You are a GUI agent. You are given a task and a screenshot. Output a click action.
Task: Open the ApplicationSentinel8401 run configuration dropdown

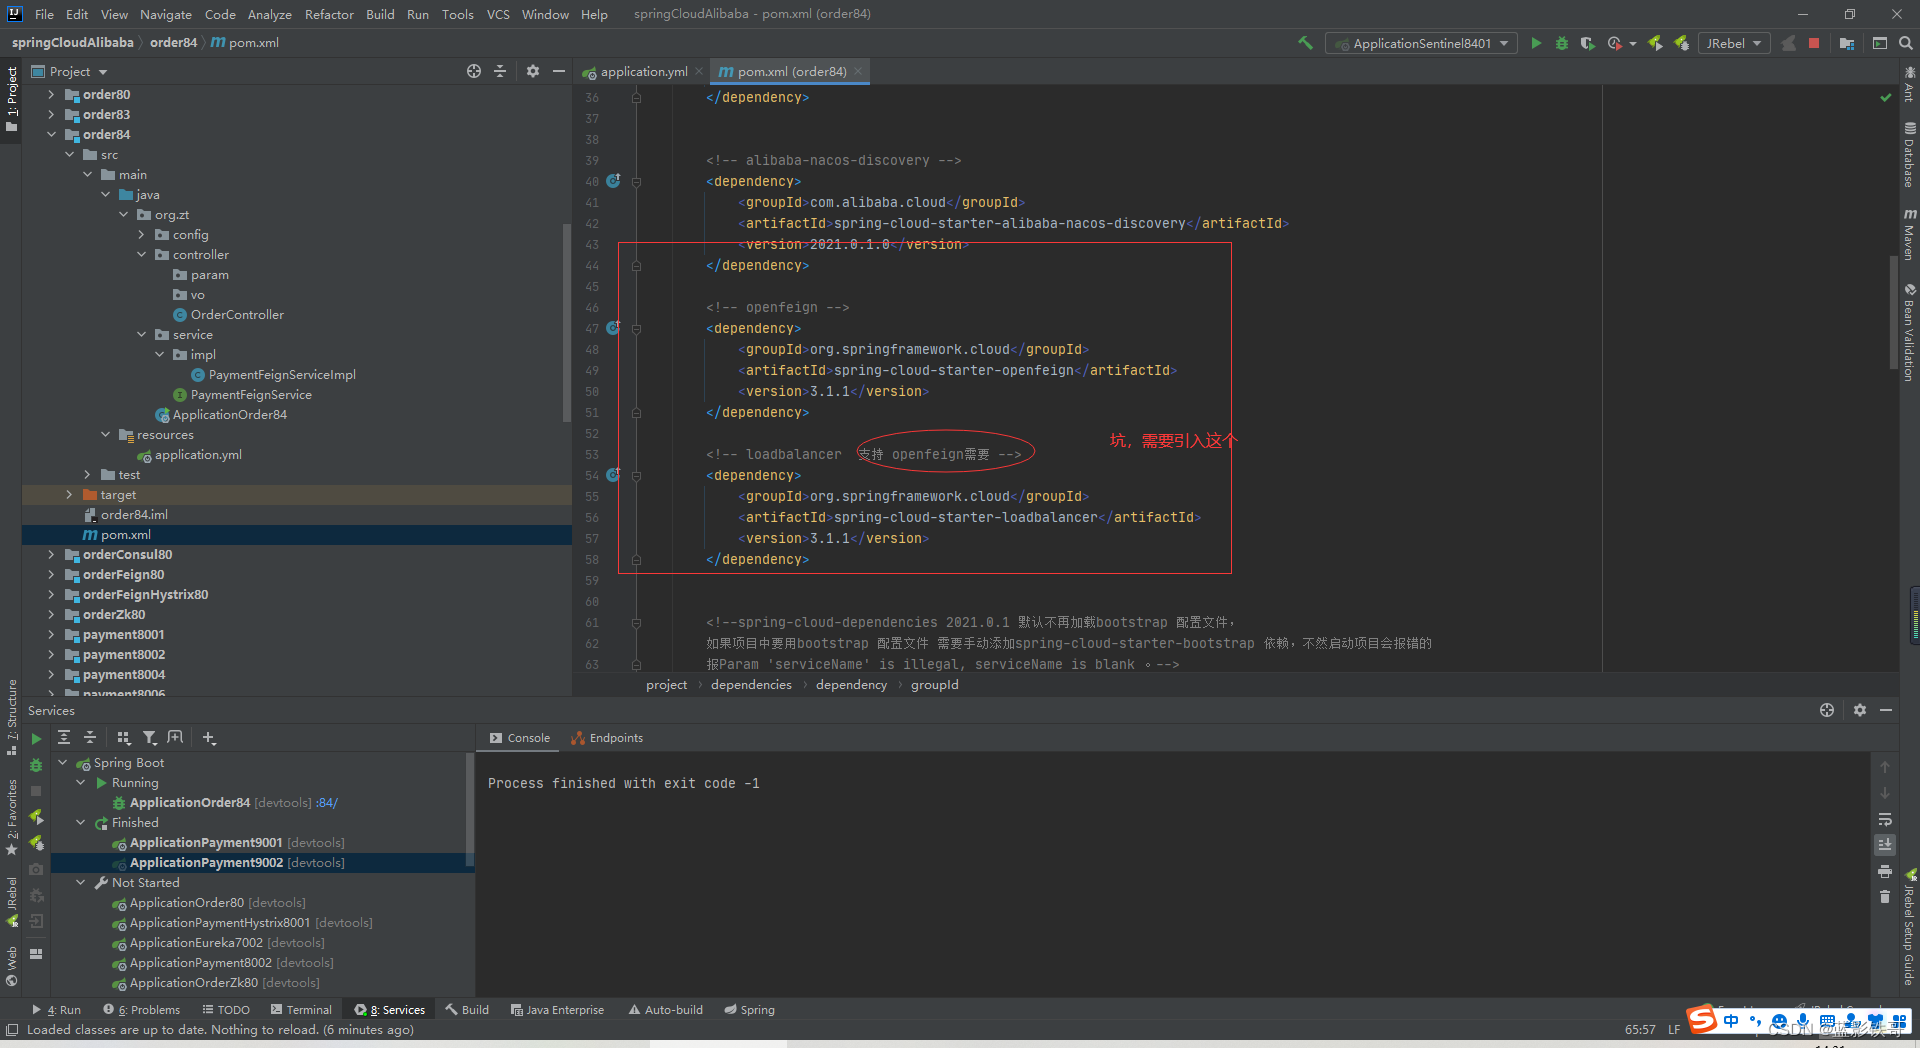point(1421,43)
